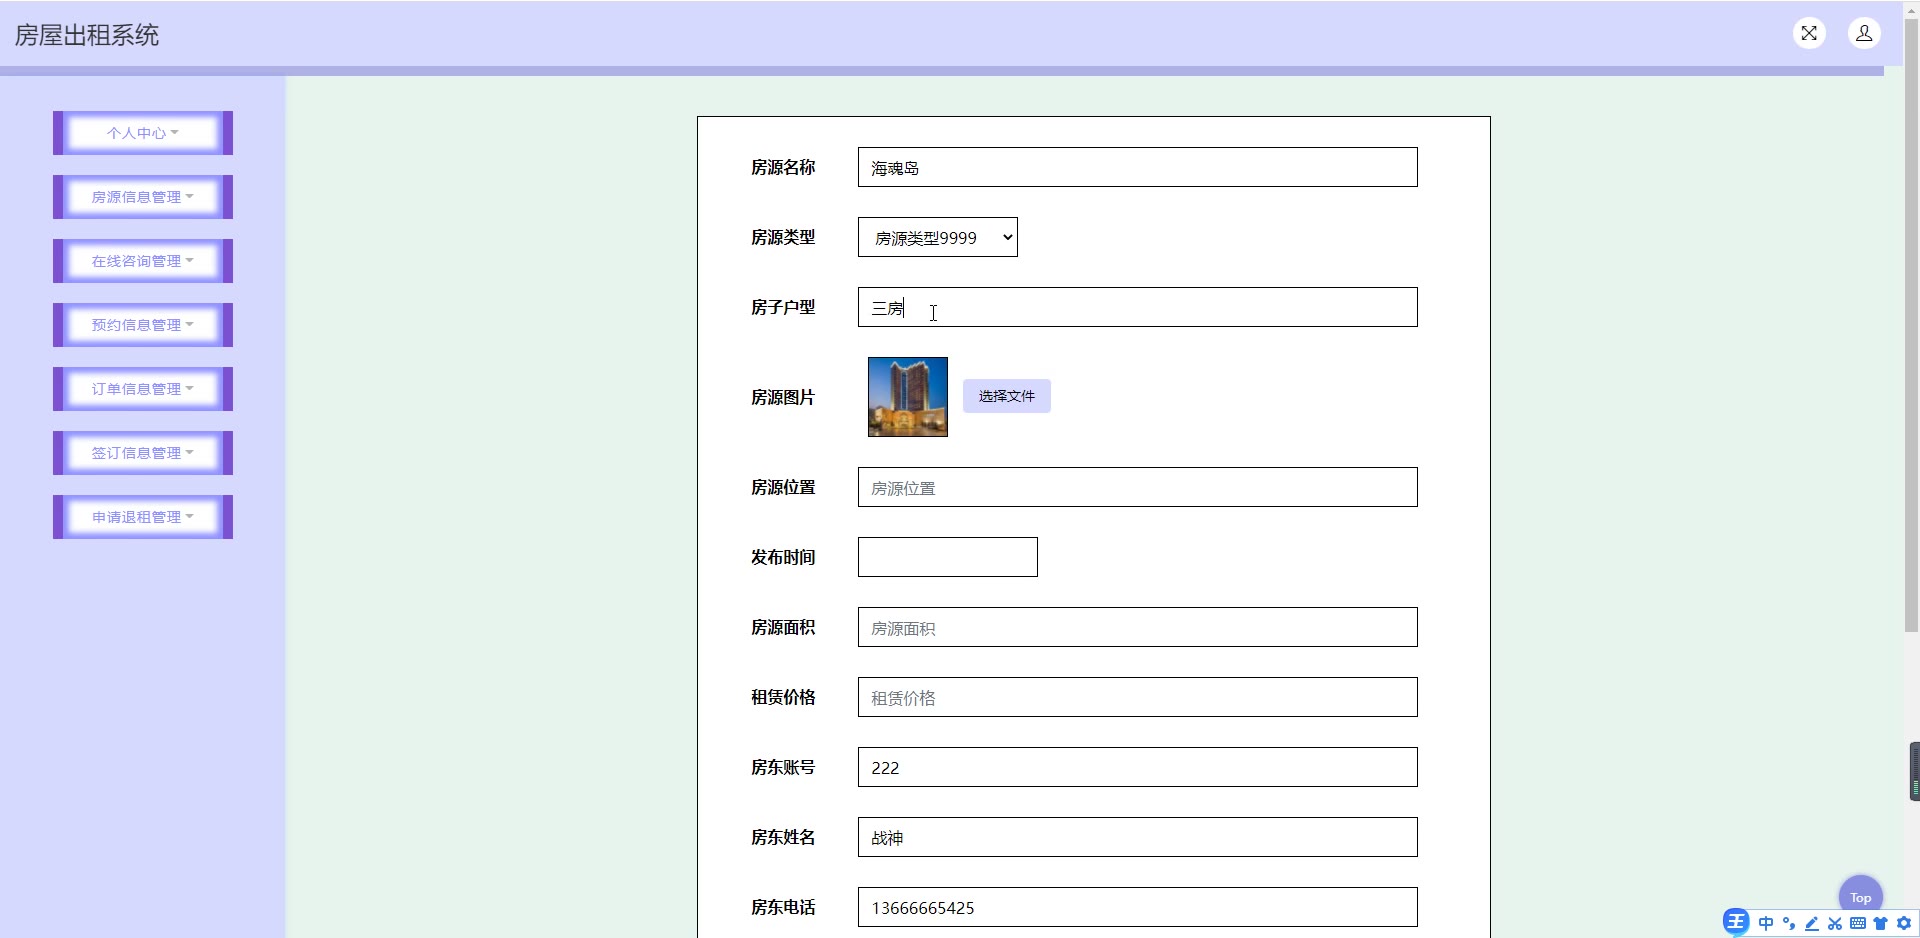Click the 发布时间 label
The image size is (1920, 938).
click(x=783, y=557)
